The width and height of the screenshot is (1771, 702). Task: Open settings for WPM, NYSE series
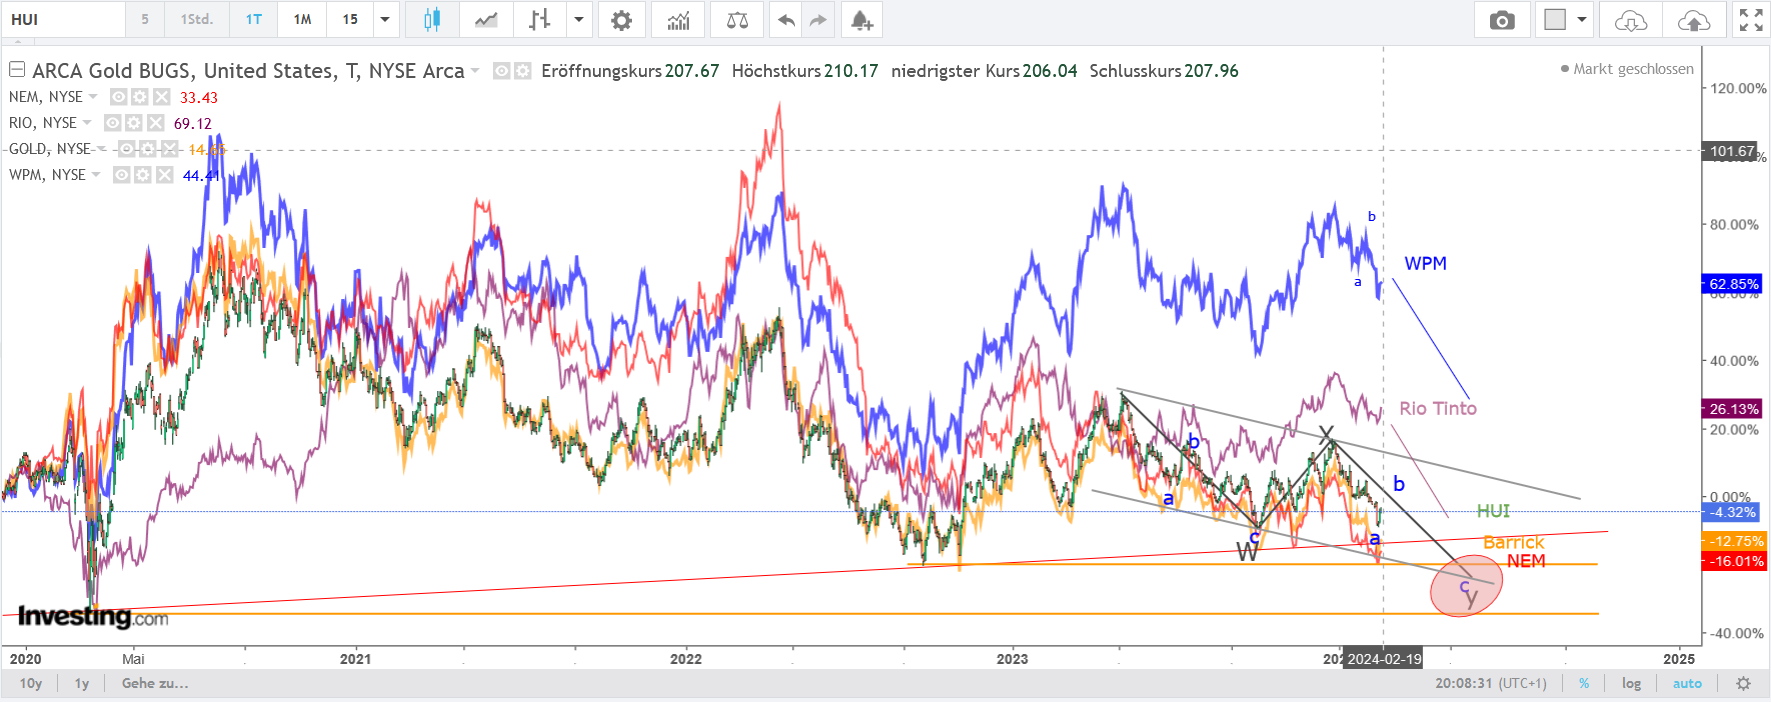click(x=143, y=175)
